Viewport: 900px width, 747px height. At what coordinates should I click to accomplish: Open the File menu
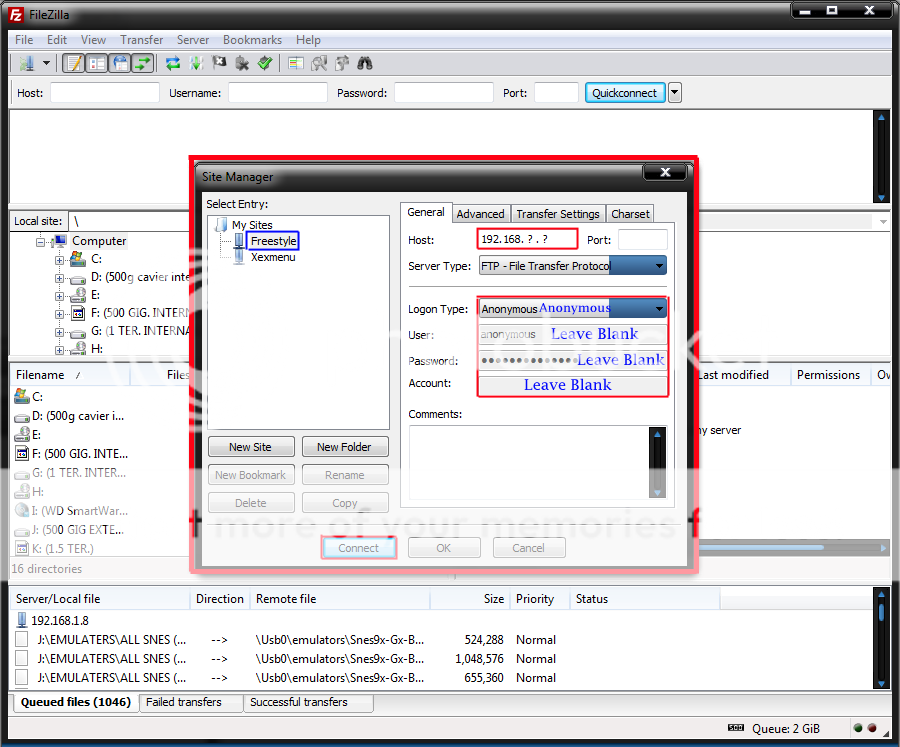tap(24, 40)
